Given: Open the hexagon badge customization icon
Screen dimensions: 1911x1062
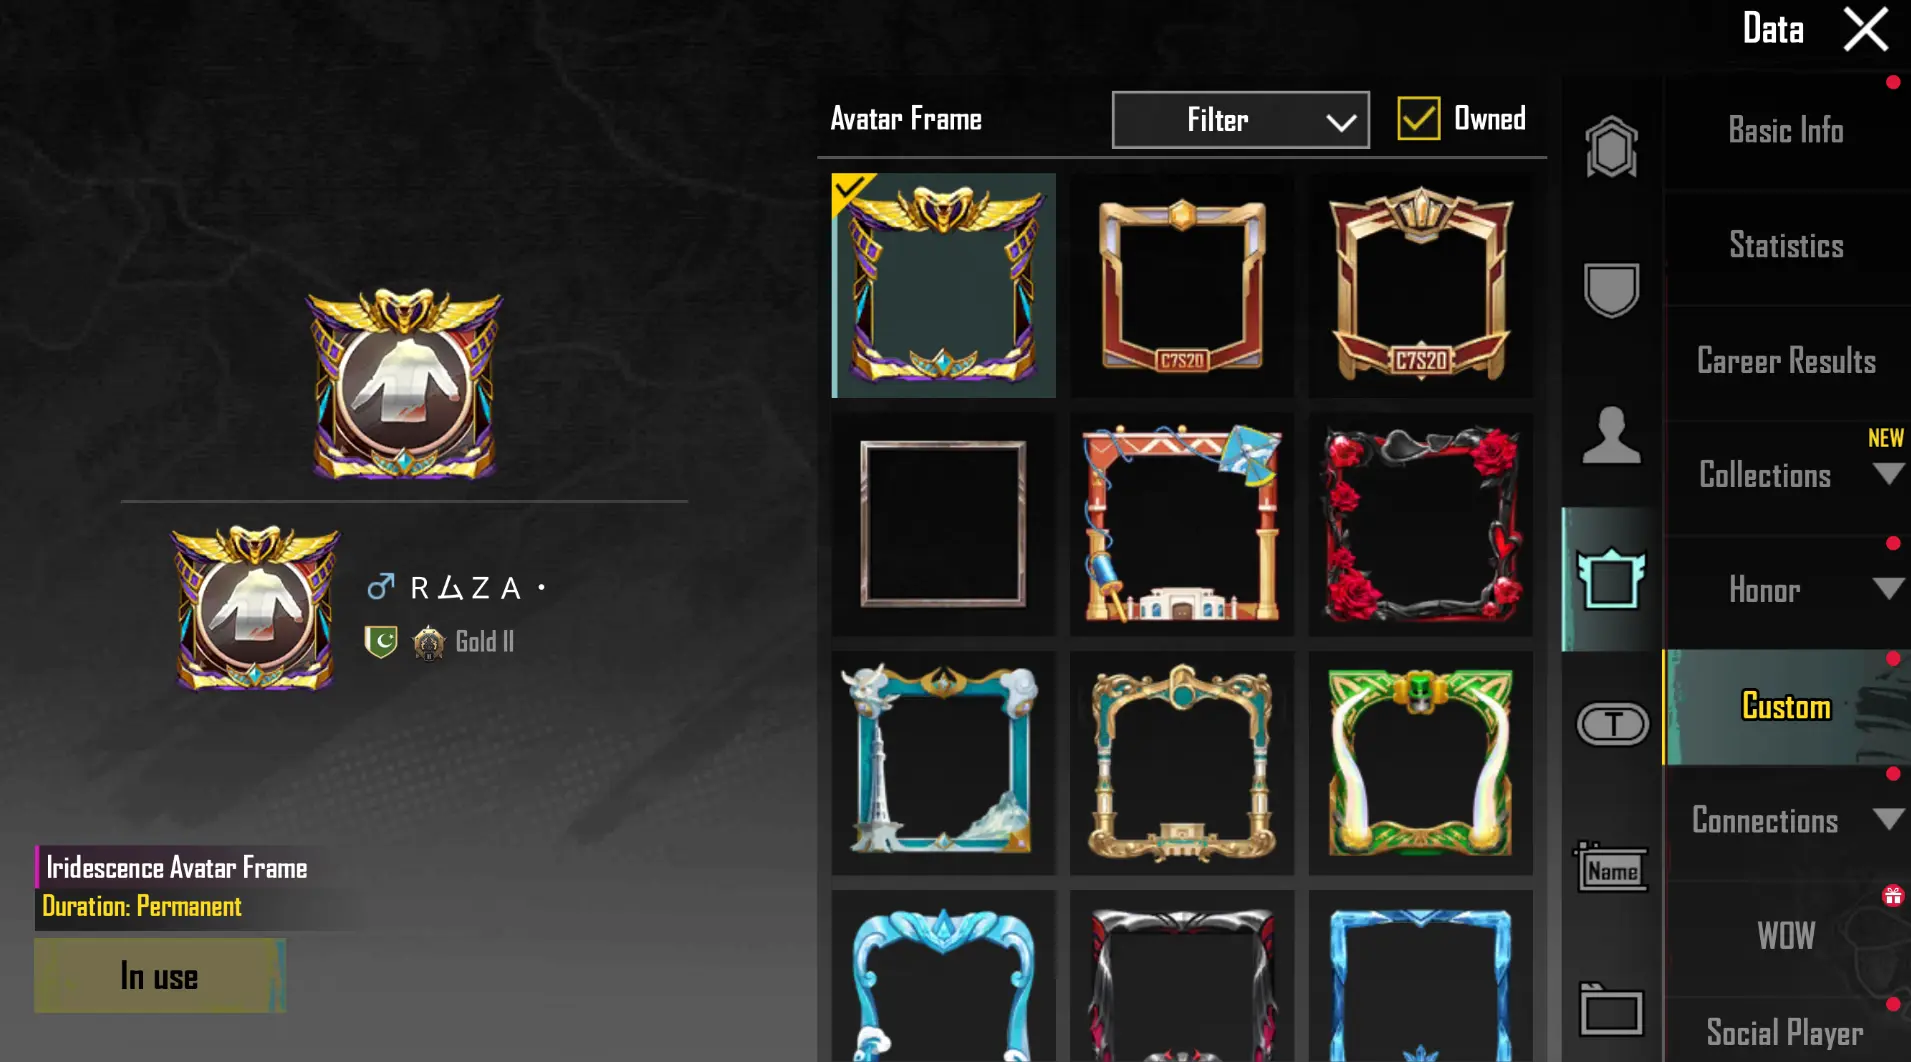Looking at the screenshot, I should 1611,147.
